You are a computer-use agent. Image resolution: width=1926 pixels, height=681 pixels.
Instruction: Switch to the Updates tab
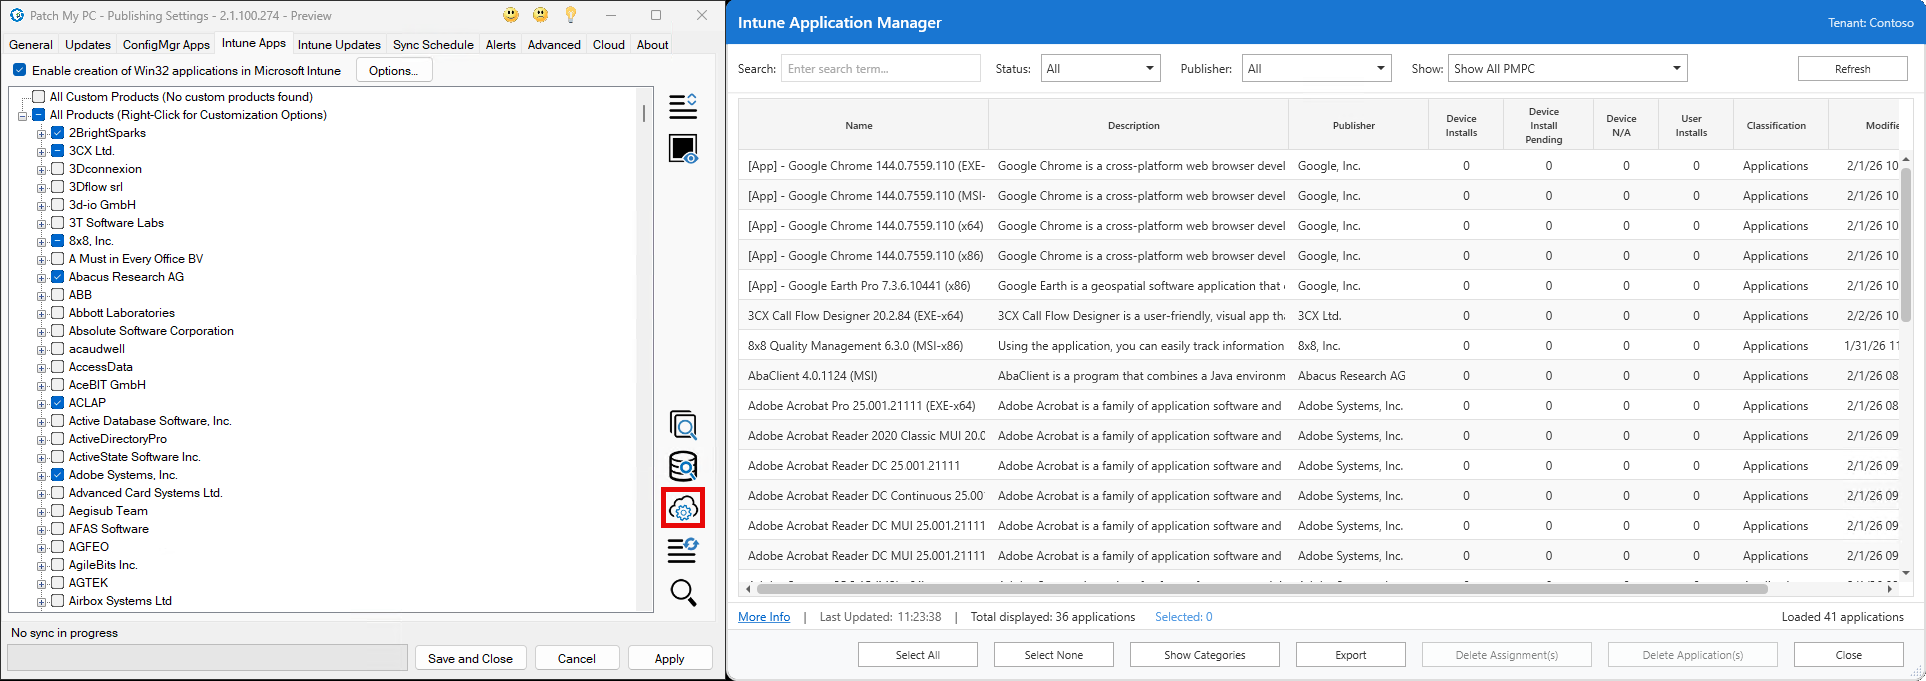88,44
